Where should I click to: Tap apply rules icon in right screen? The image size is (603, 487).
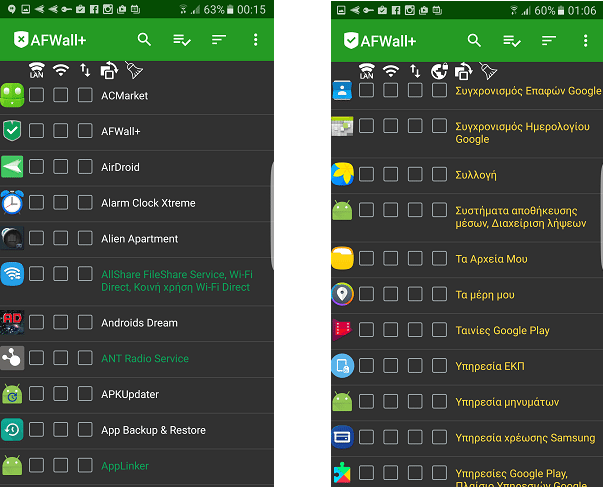point(511,40)
